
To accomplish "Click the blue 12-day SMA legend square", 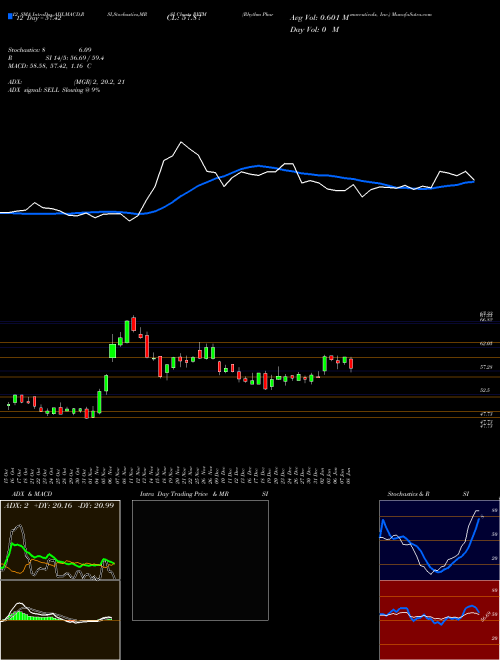I will (x=10, y=16).
